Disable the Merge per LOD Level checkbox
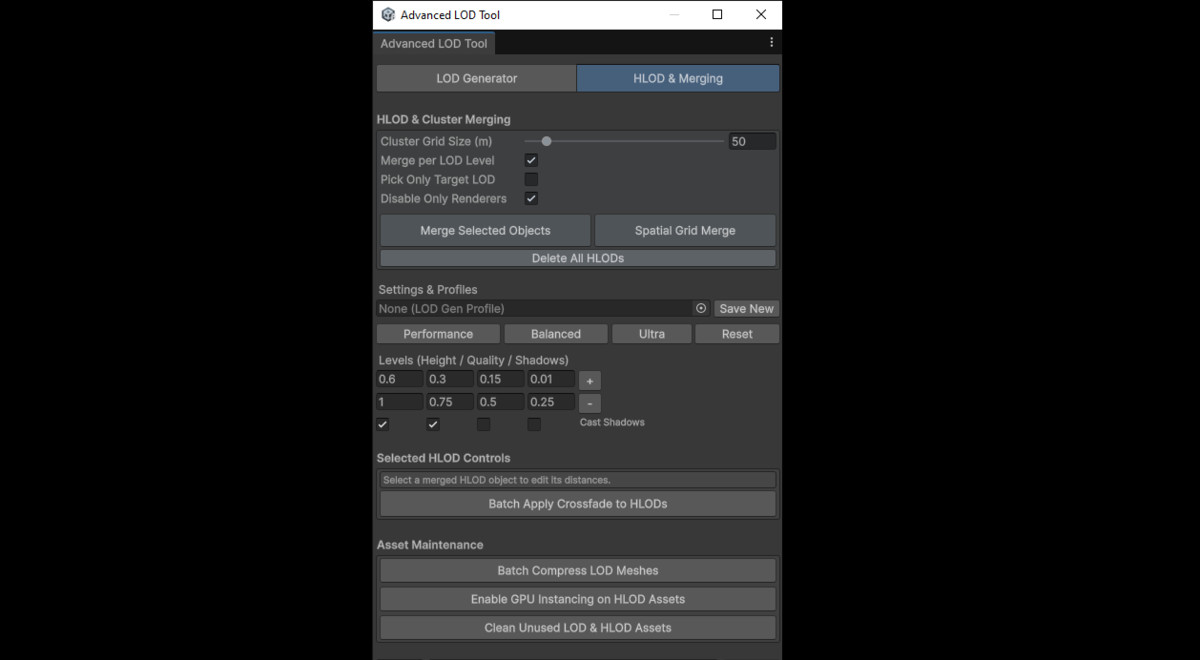Viewport: 1200px width, 660px height. (x=531, y=160)
